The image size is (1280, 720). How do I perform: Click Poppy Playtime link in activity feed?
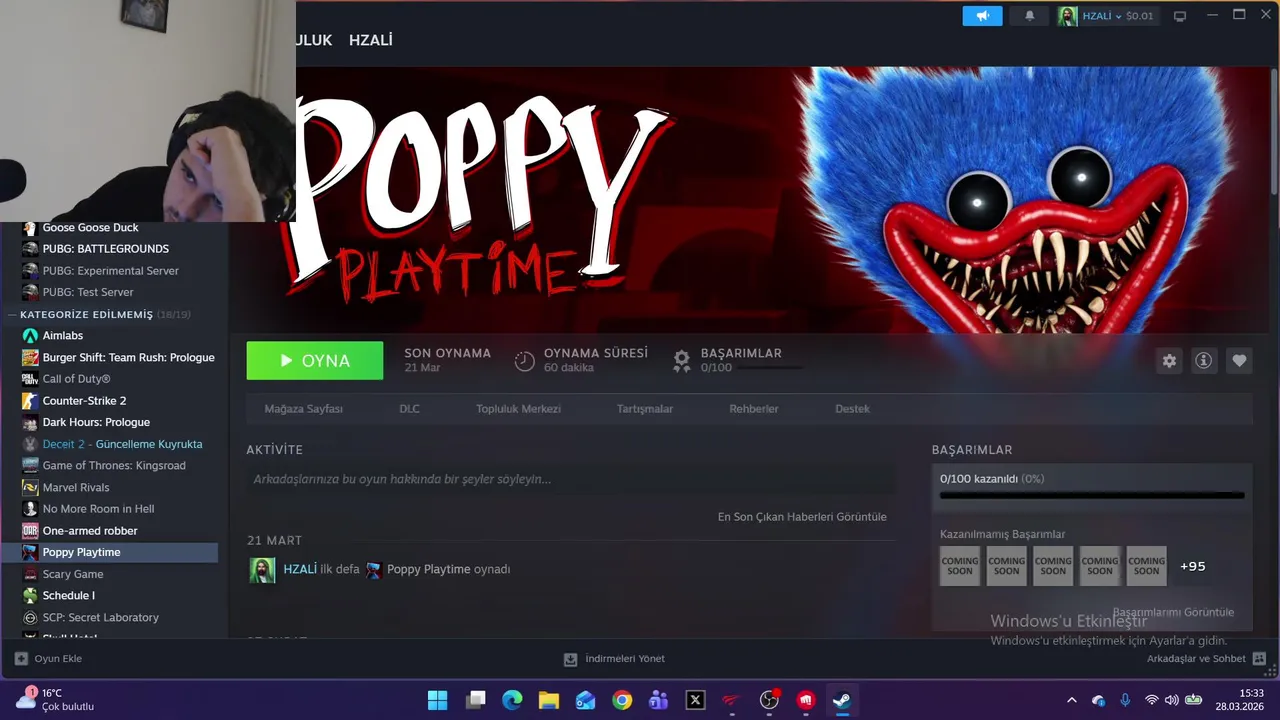coord(428,569)
